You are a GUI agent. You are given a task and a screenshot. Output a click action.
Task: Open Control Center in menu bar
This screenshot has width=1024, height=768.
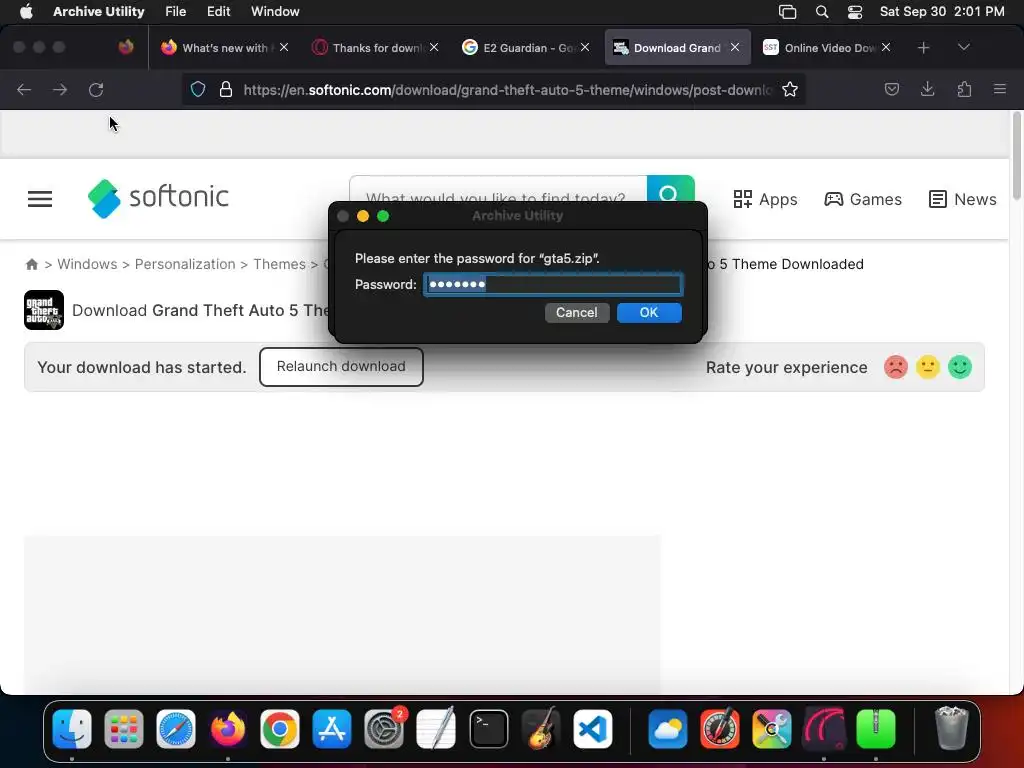click(855, 12)
